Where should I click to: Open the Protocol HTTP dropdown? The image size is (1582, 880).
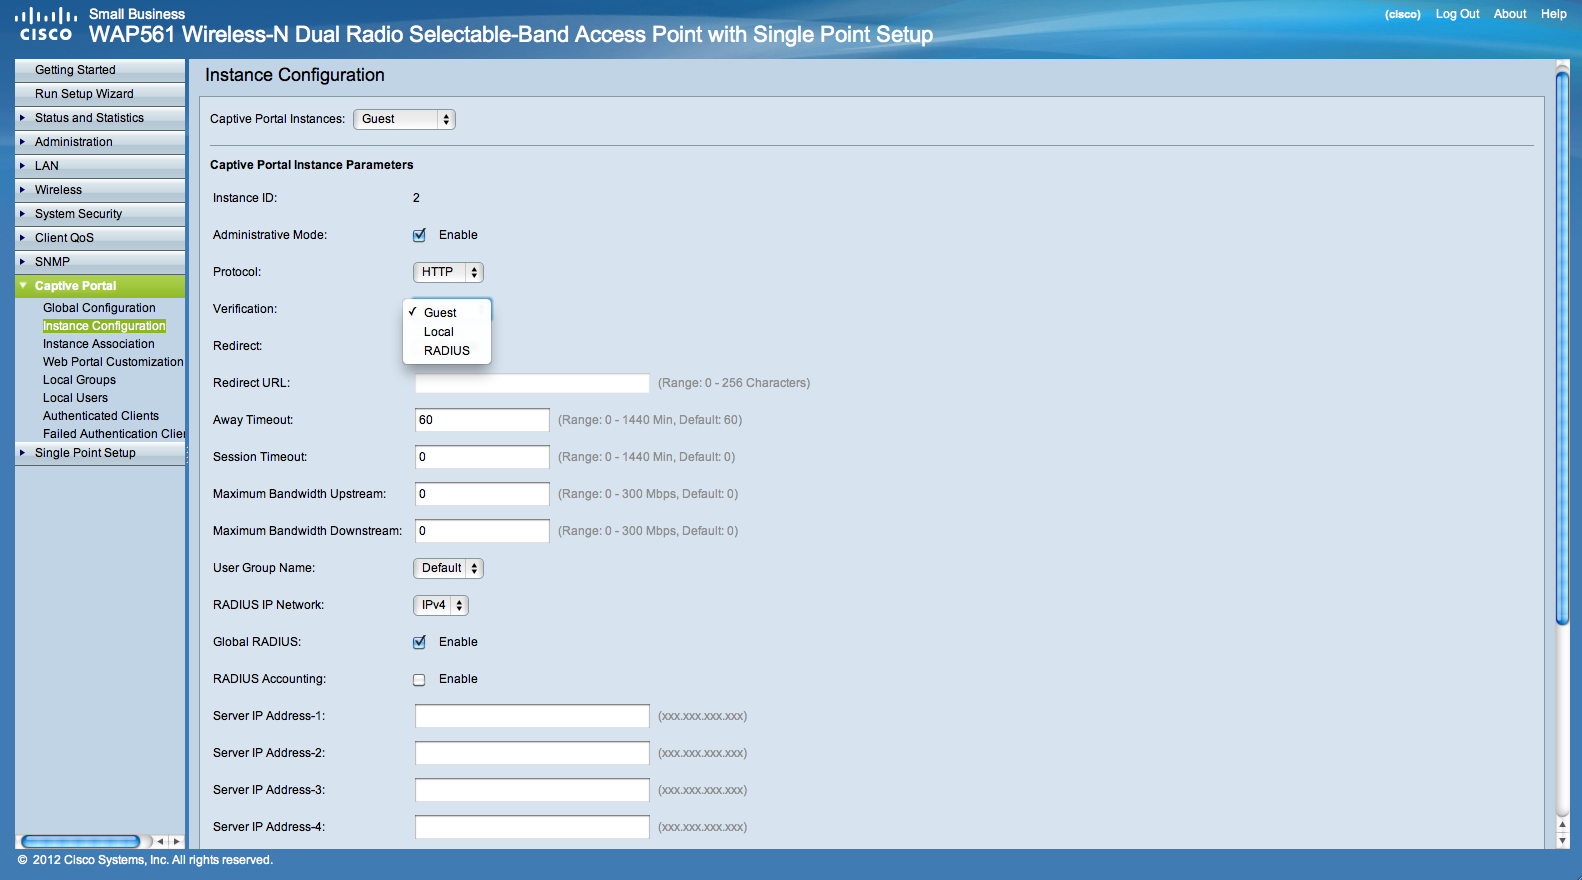pos(448,272)
